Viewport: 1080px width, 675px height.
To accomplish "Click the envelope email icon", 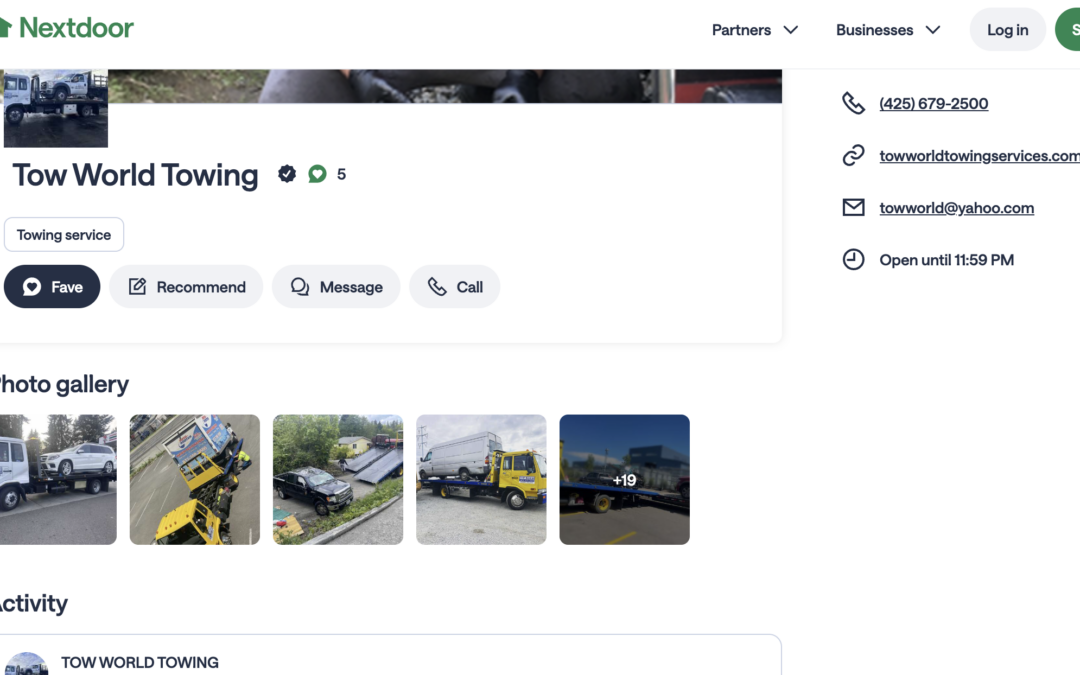I will (x=853, y=207).
